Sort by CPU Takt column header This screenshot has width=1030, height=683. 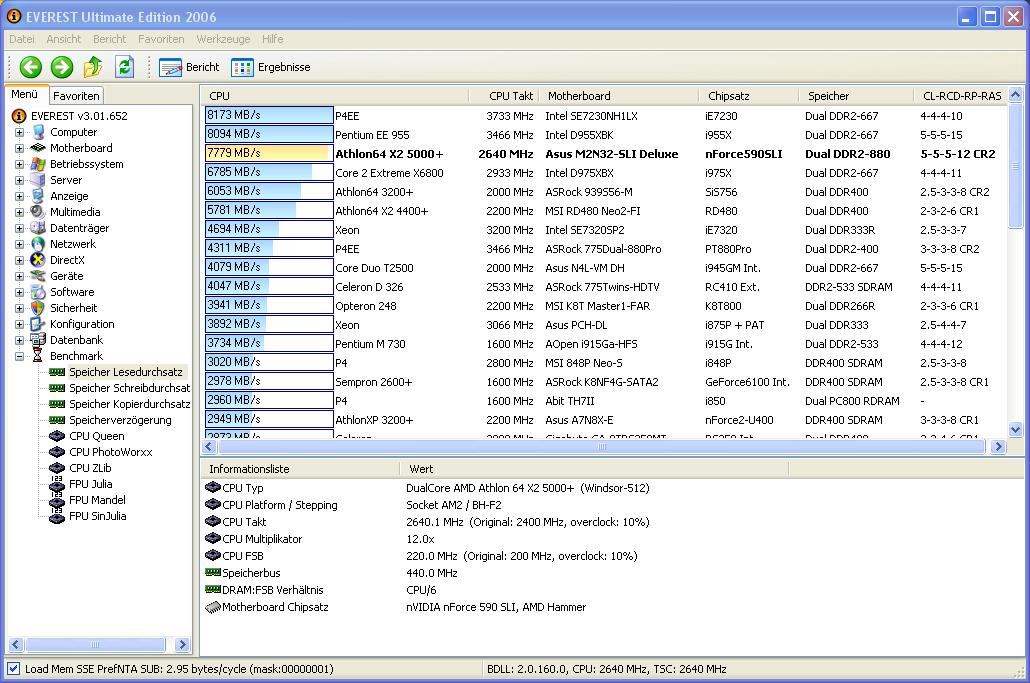(504, 96)
